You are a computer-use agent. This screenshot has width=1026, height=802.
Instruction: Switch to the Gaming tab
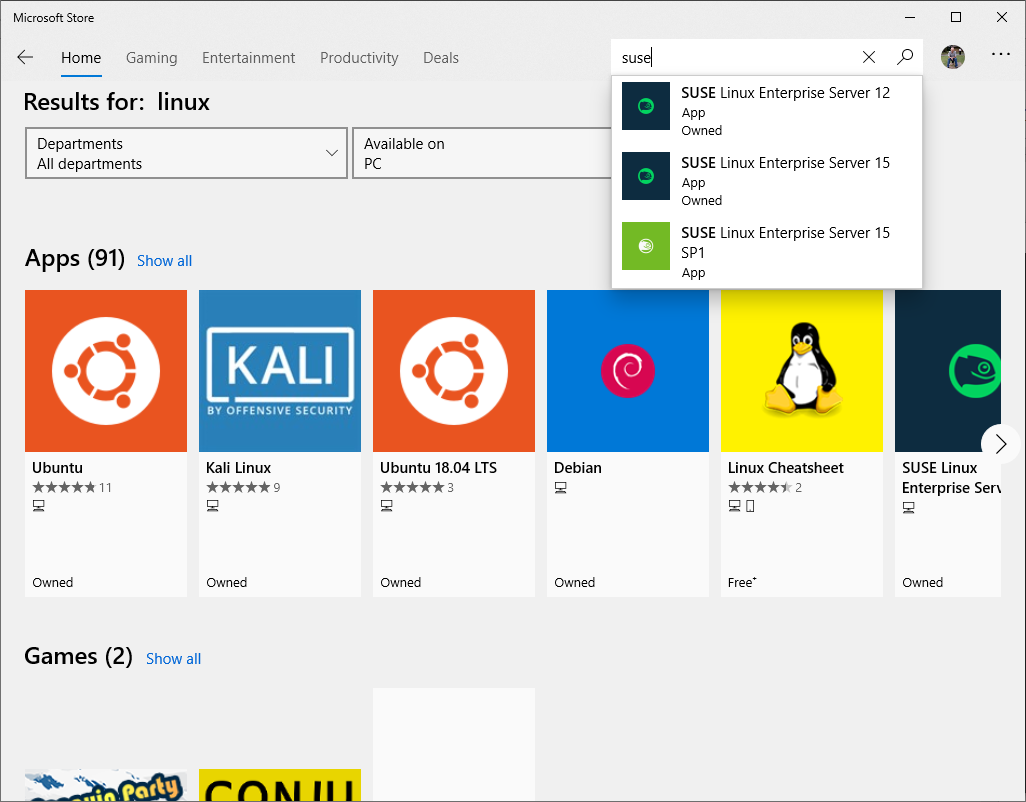[x=152, y=58]
